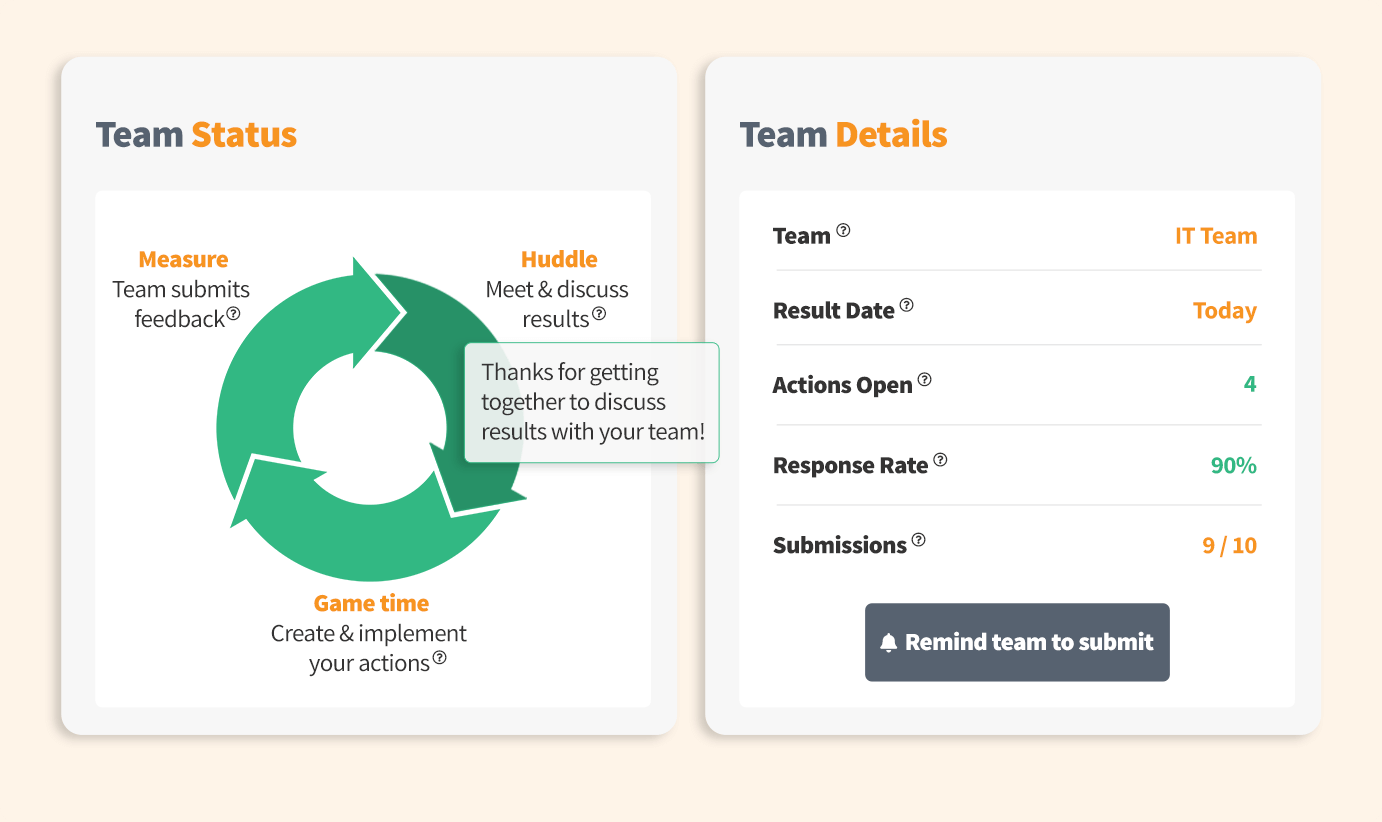Click help icon beside Huddle results text
Viewport: 1382px width, 822px height.
(x=599, y=313)
